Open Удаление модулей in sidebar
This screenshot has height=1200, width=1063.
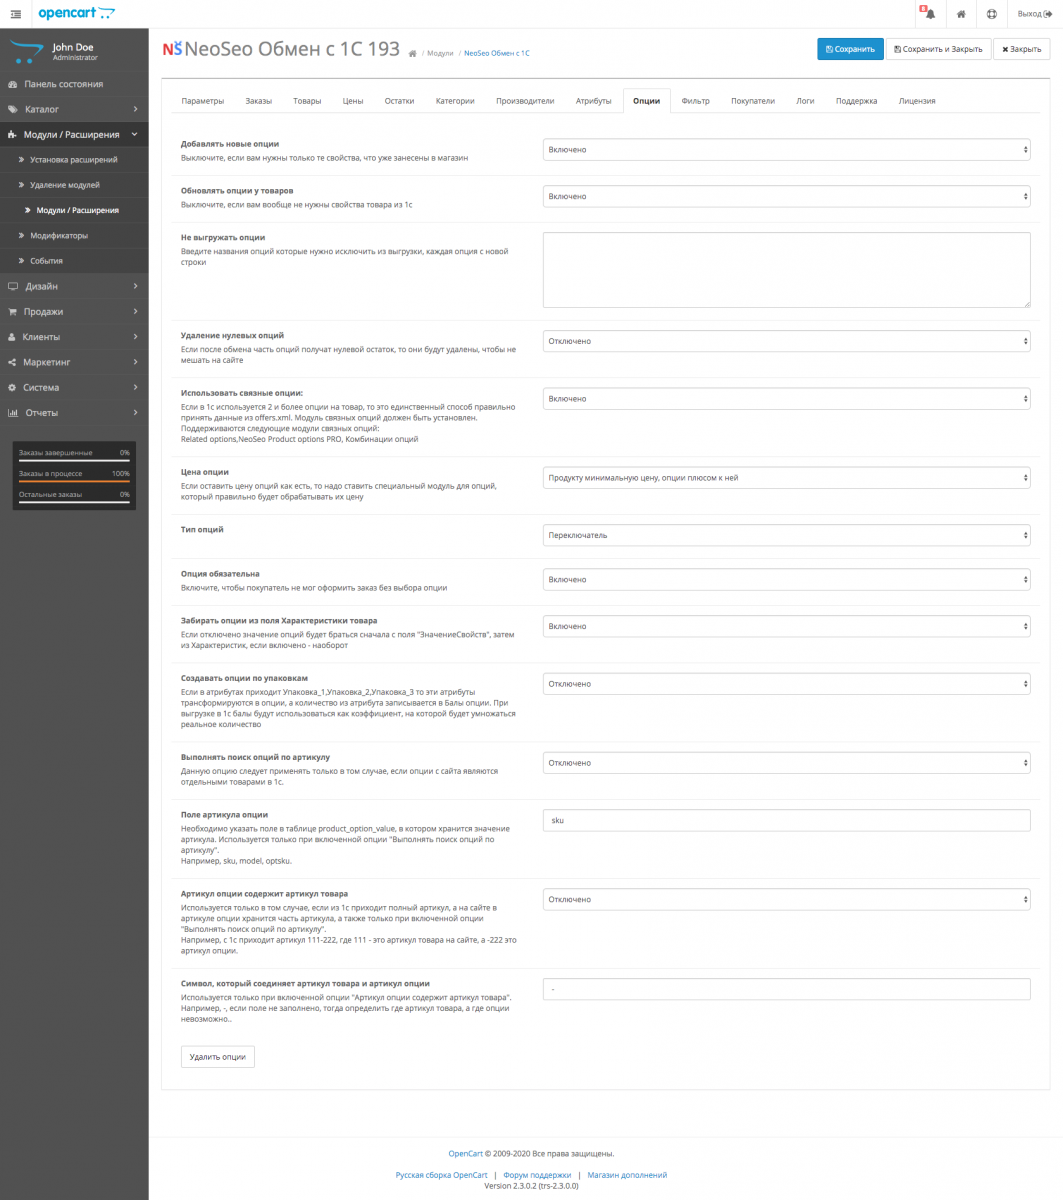click(74, 185)
